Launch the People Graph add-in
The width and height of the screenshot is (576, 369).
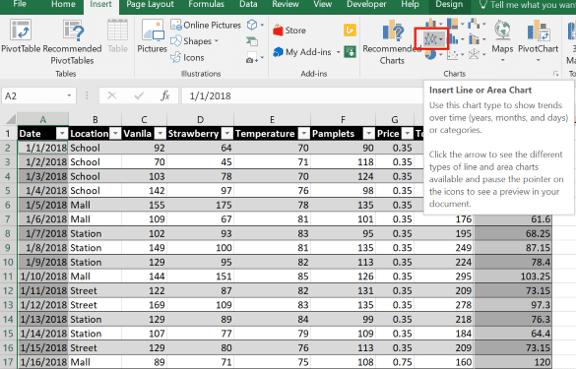[x=350, y=52]
